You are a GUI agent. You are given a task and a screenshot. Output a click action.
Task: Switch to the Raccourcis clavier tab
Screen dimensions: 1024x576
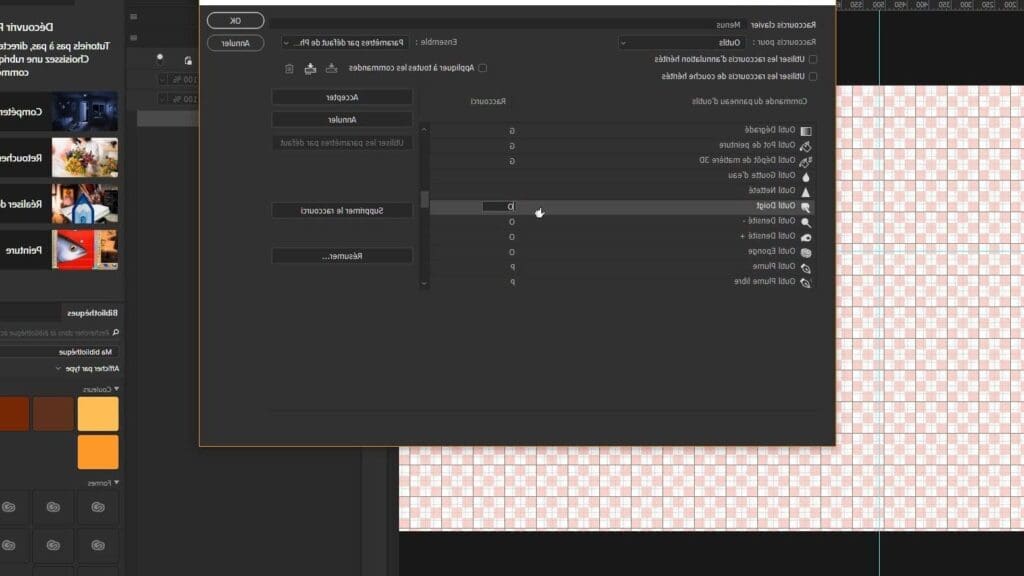pos(783,25)
